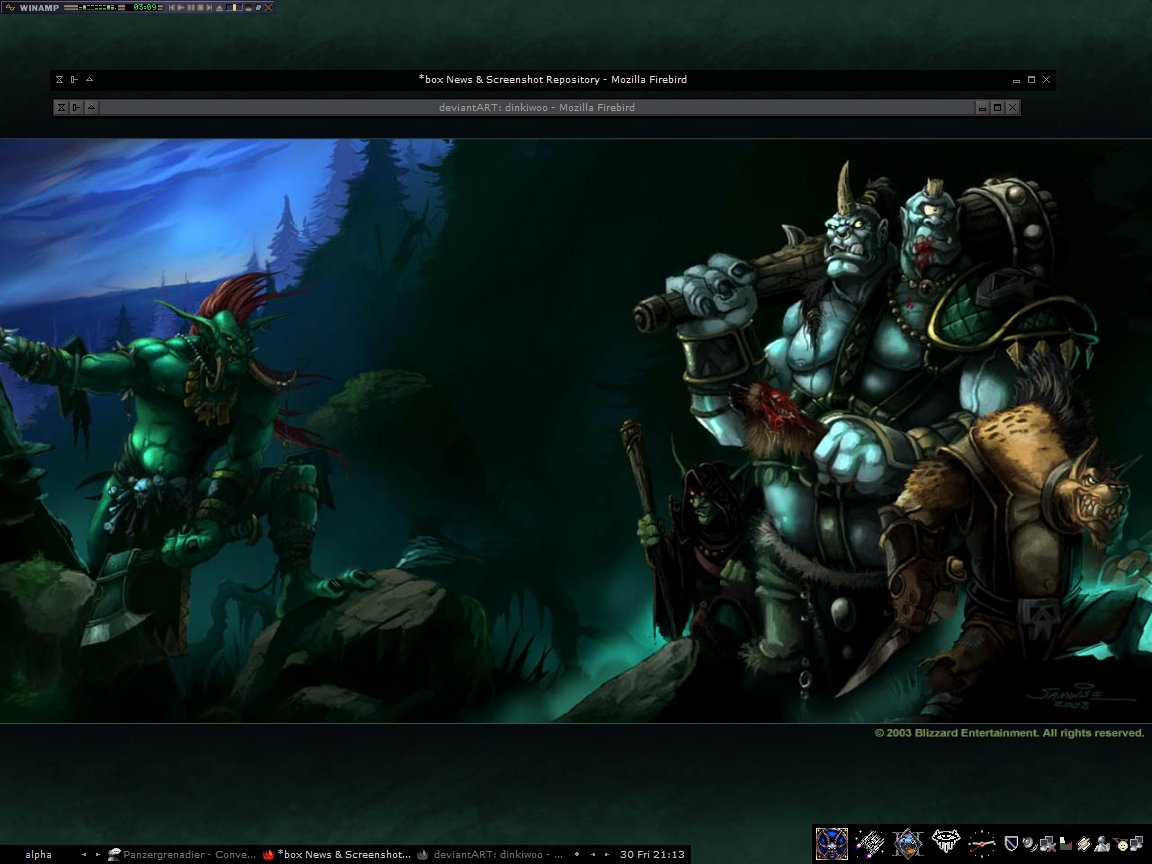The image size is (1152, 864).
Task: Open the MSN Messenger buddy tray icon
Action: click(x=1102, y=844)
